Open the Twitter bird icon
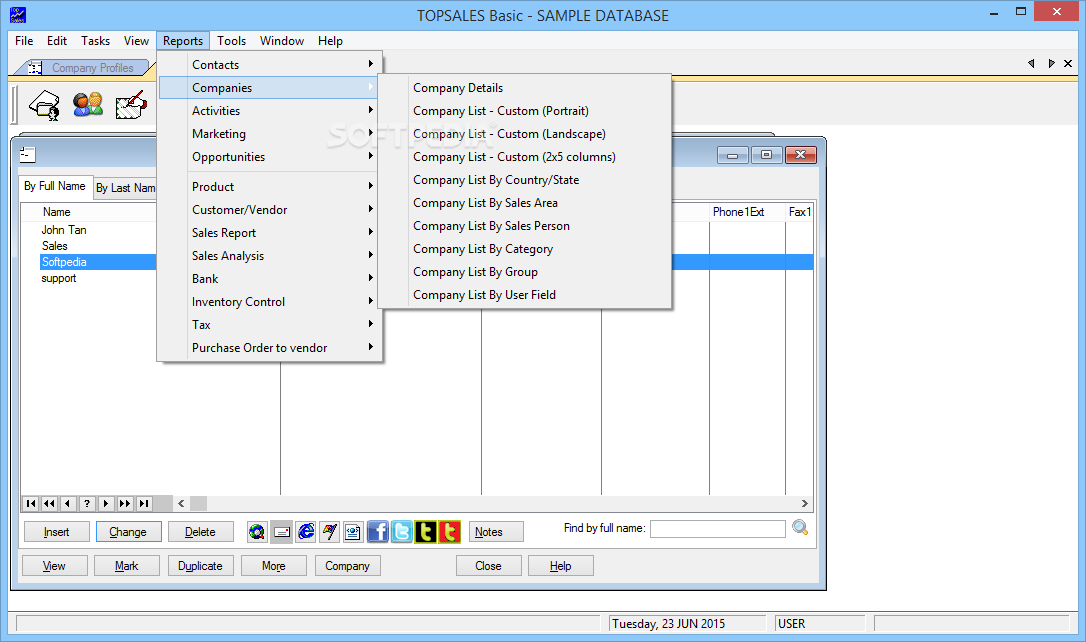 pos(402,532)
